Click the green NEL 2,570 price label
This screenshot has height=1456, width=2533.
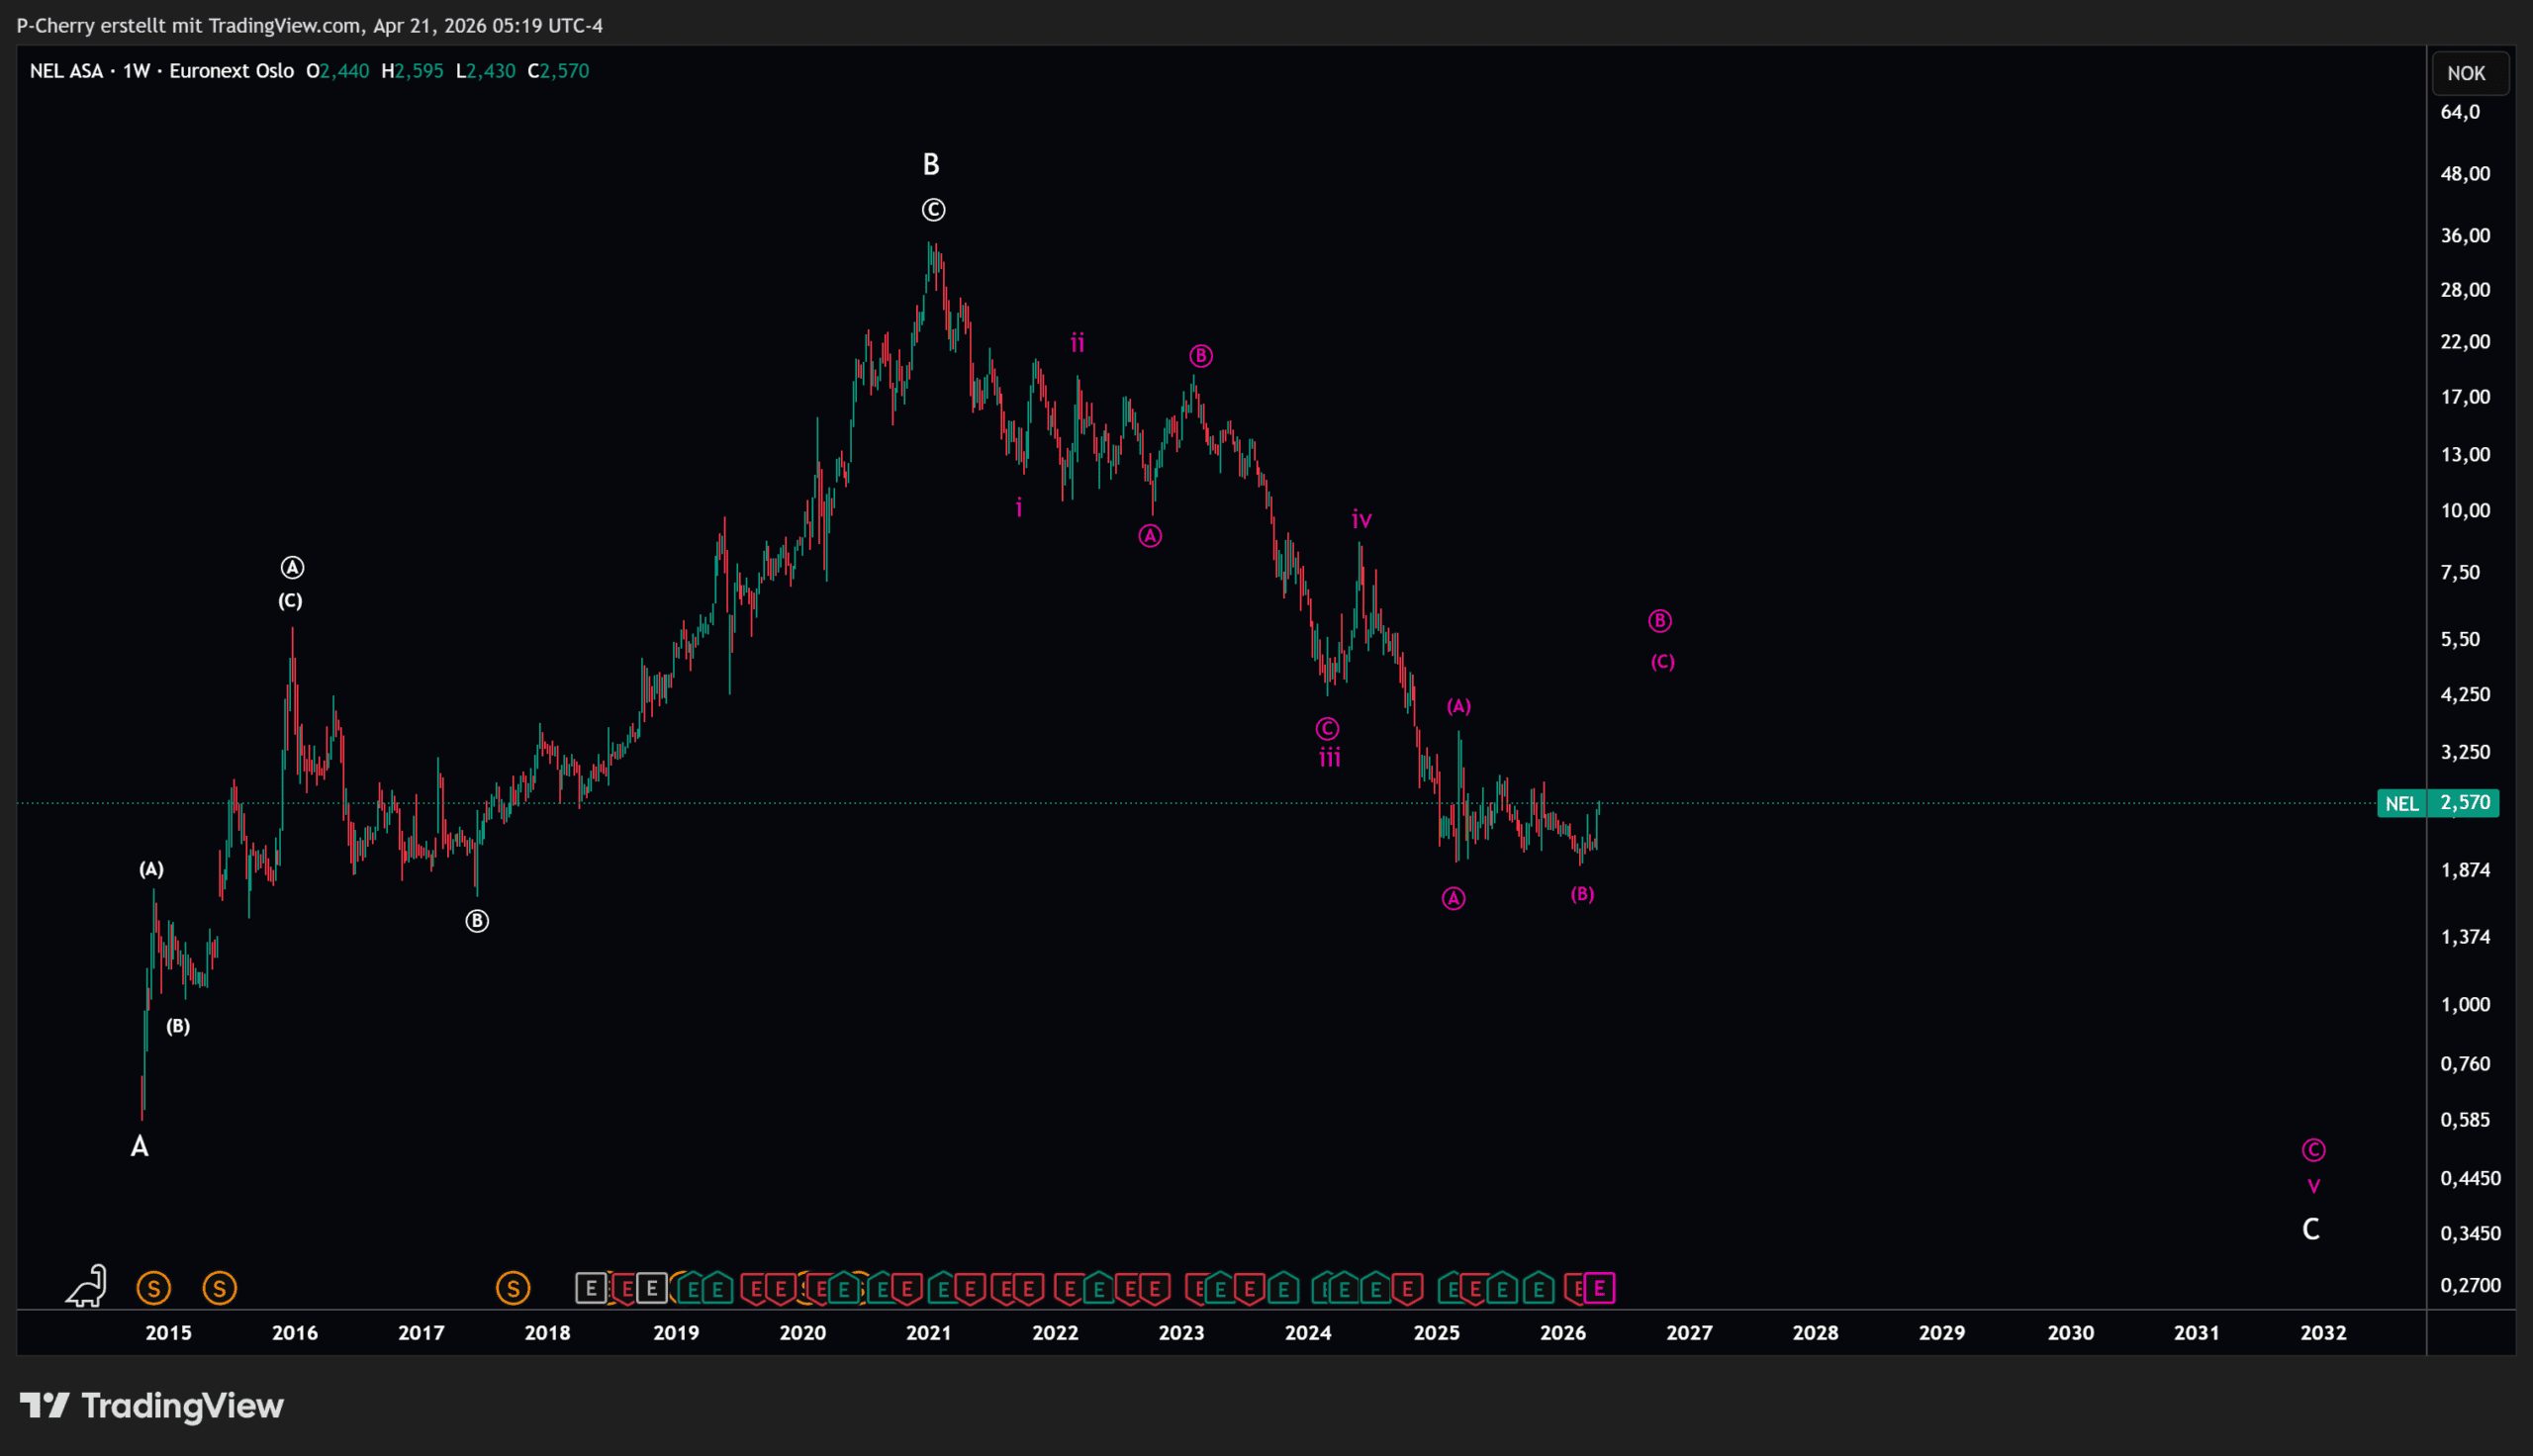tap(2437, 803)
